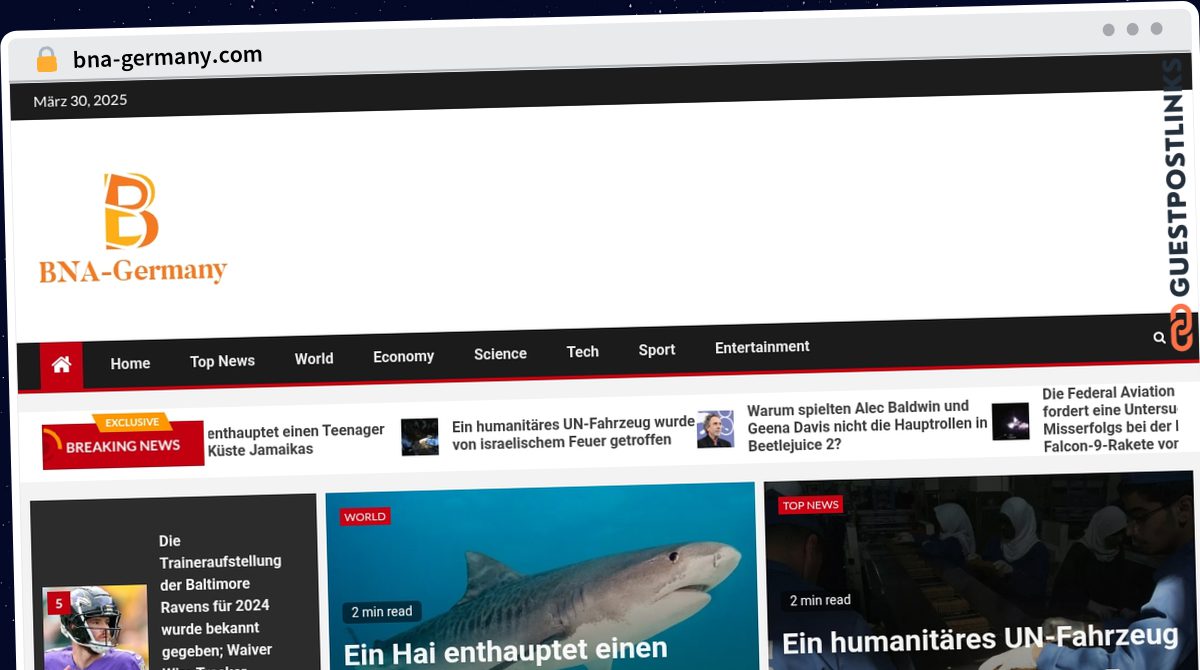Click the Ravens football player thumbnail
The height and width of the screenshot is (670, 1200).
95,629
